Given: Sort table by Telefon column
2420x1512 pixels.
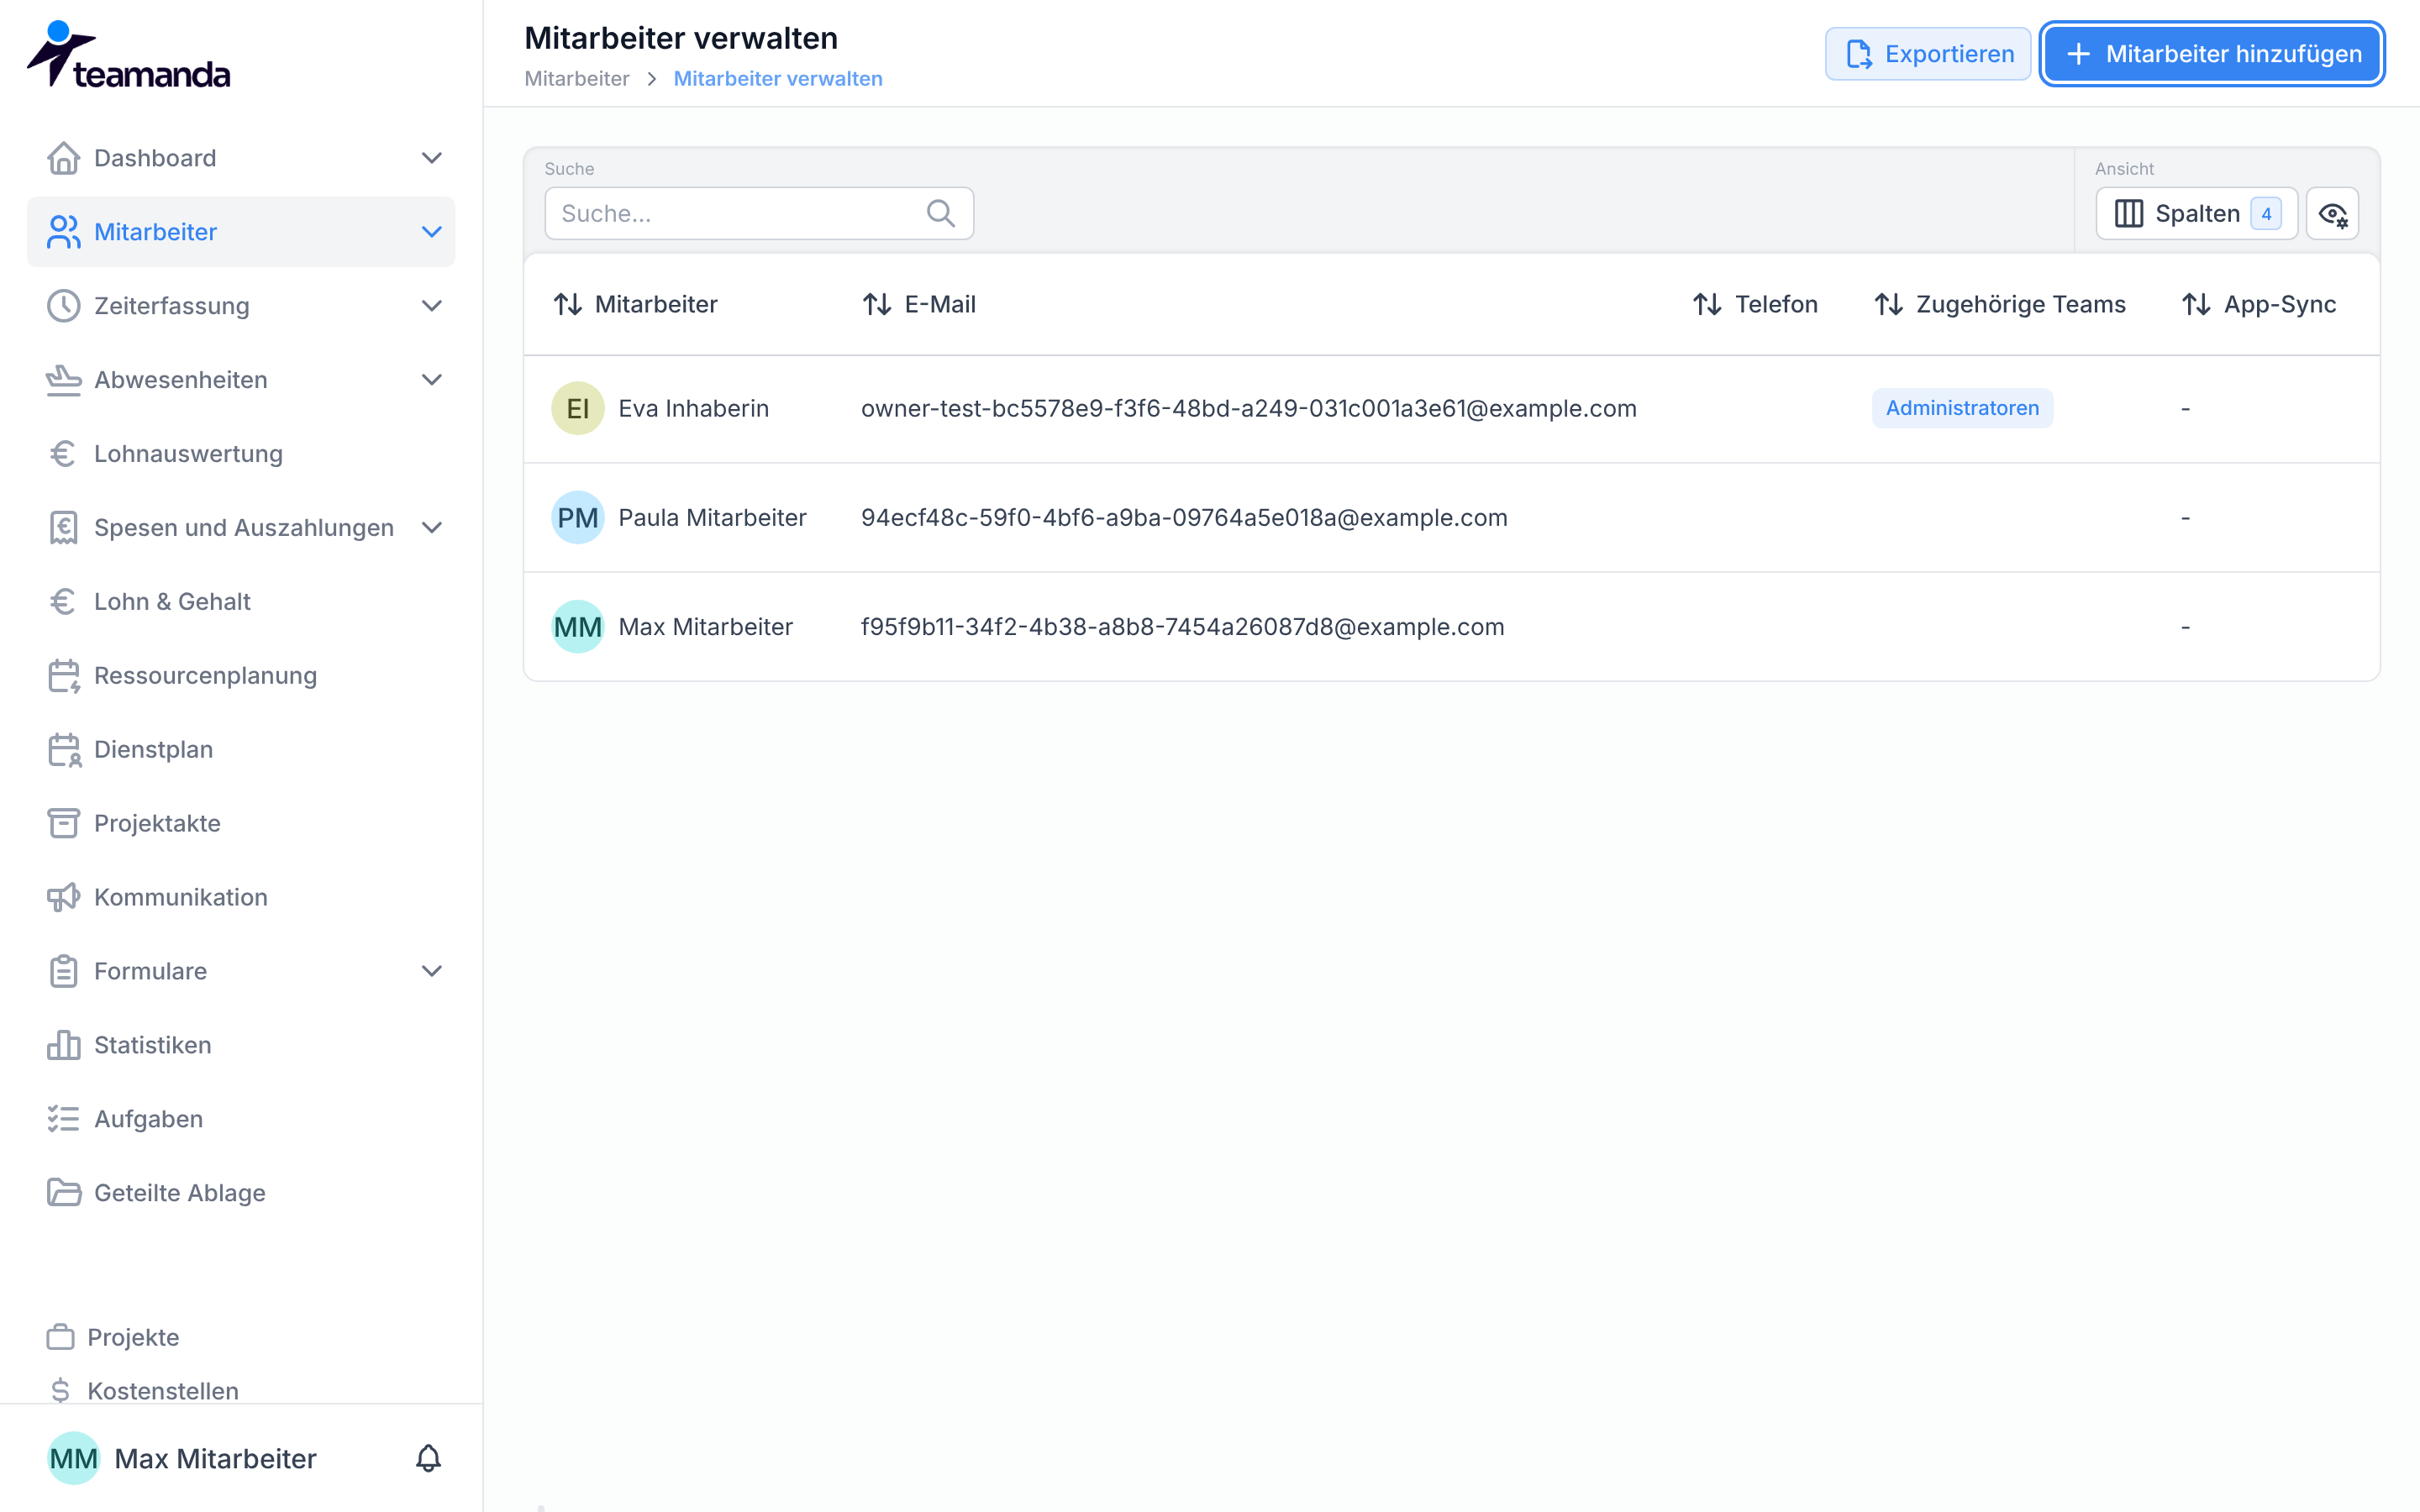Looking at the screenshot, I should click(x=1755, y=304).
